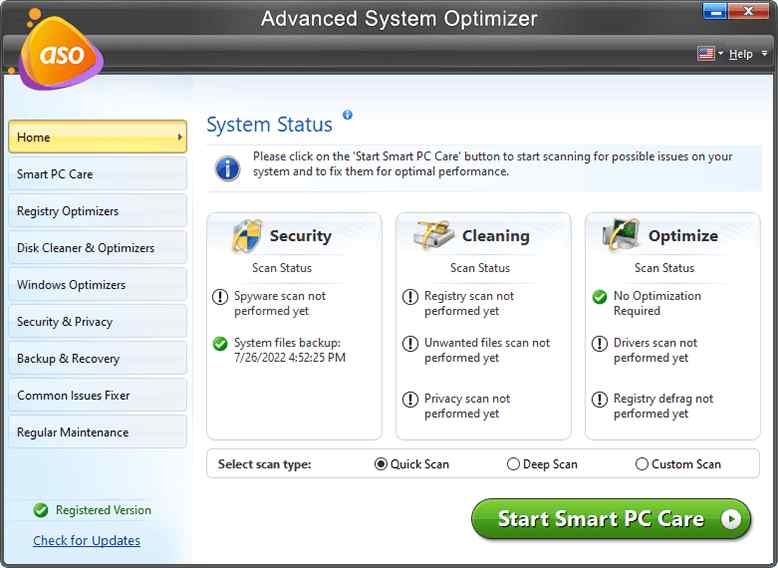Select the Custom Scan radio button
The image size is (778, 568).
642,464
